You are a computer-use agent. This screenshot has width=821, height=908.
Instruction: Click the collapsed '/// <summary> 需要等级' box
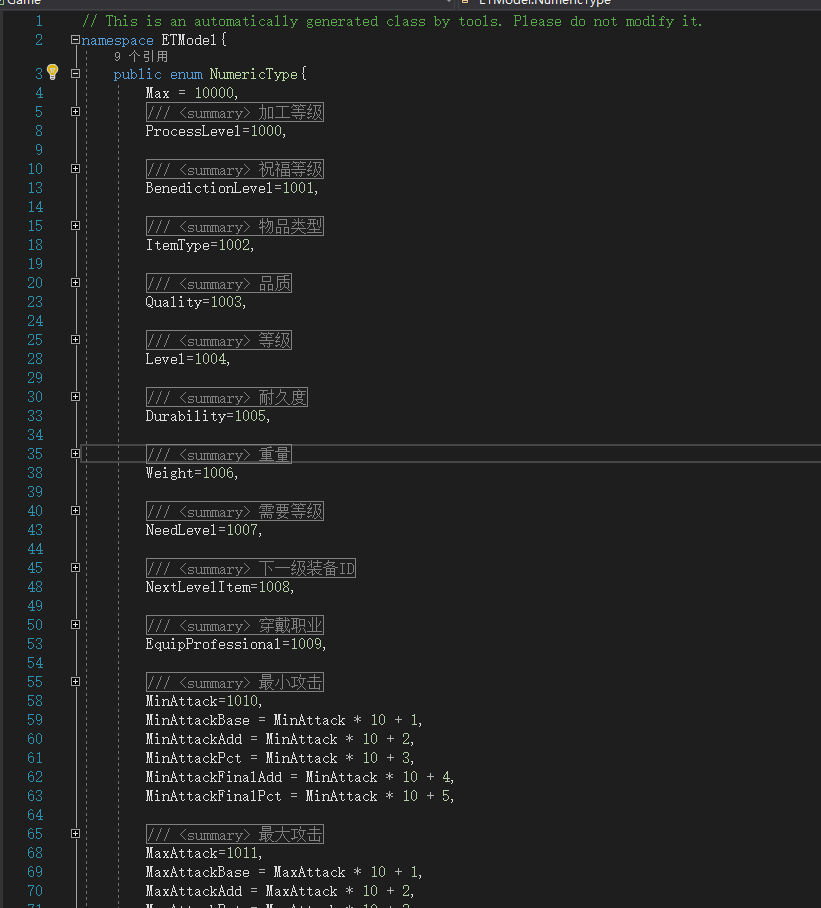pyautogui.click(x=234, y=511)
